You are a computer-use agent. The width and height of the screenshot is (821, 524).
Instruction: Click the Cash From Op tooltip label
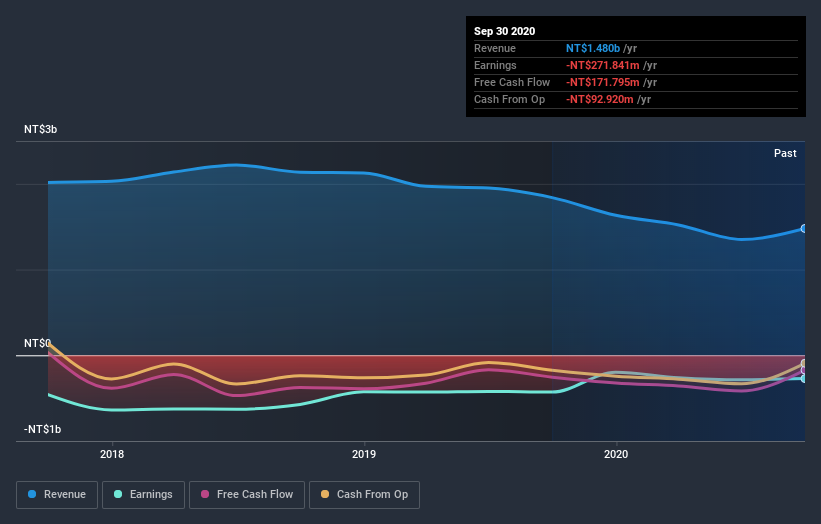click(509, 99)
